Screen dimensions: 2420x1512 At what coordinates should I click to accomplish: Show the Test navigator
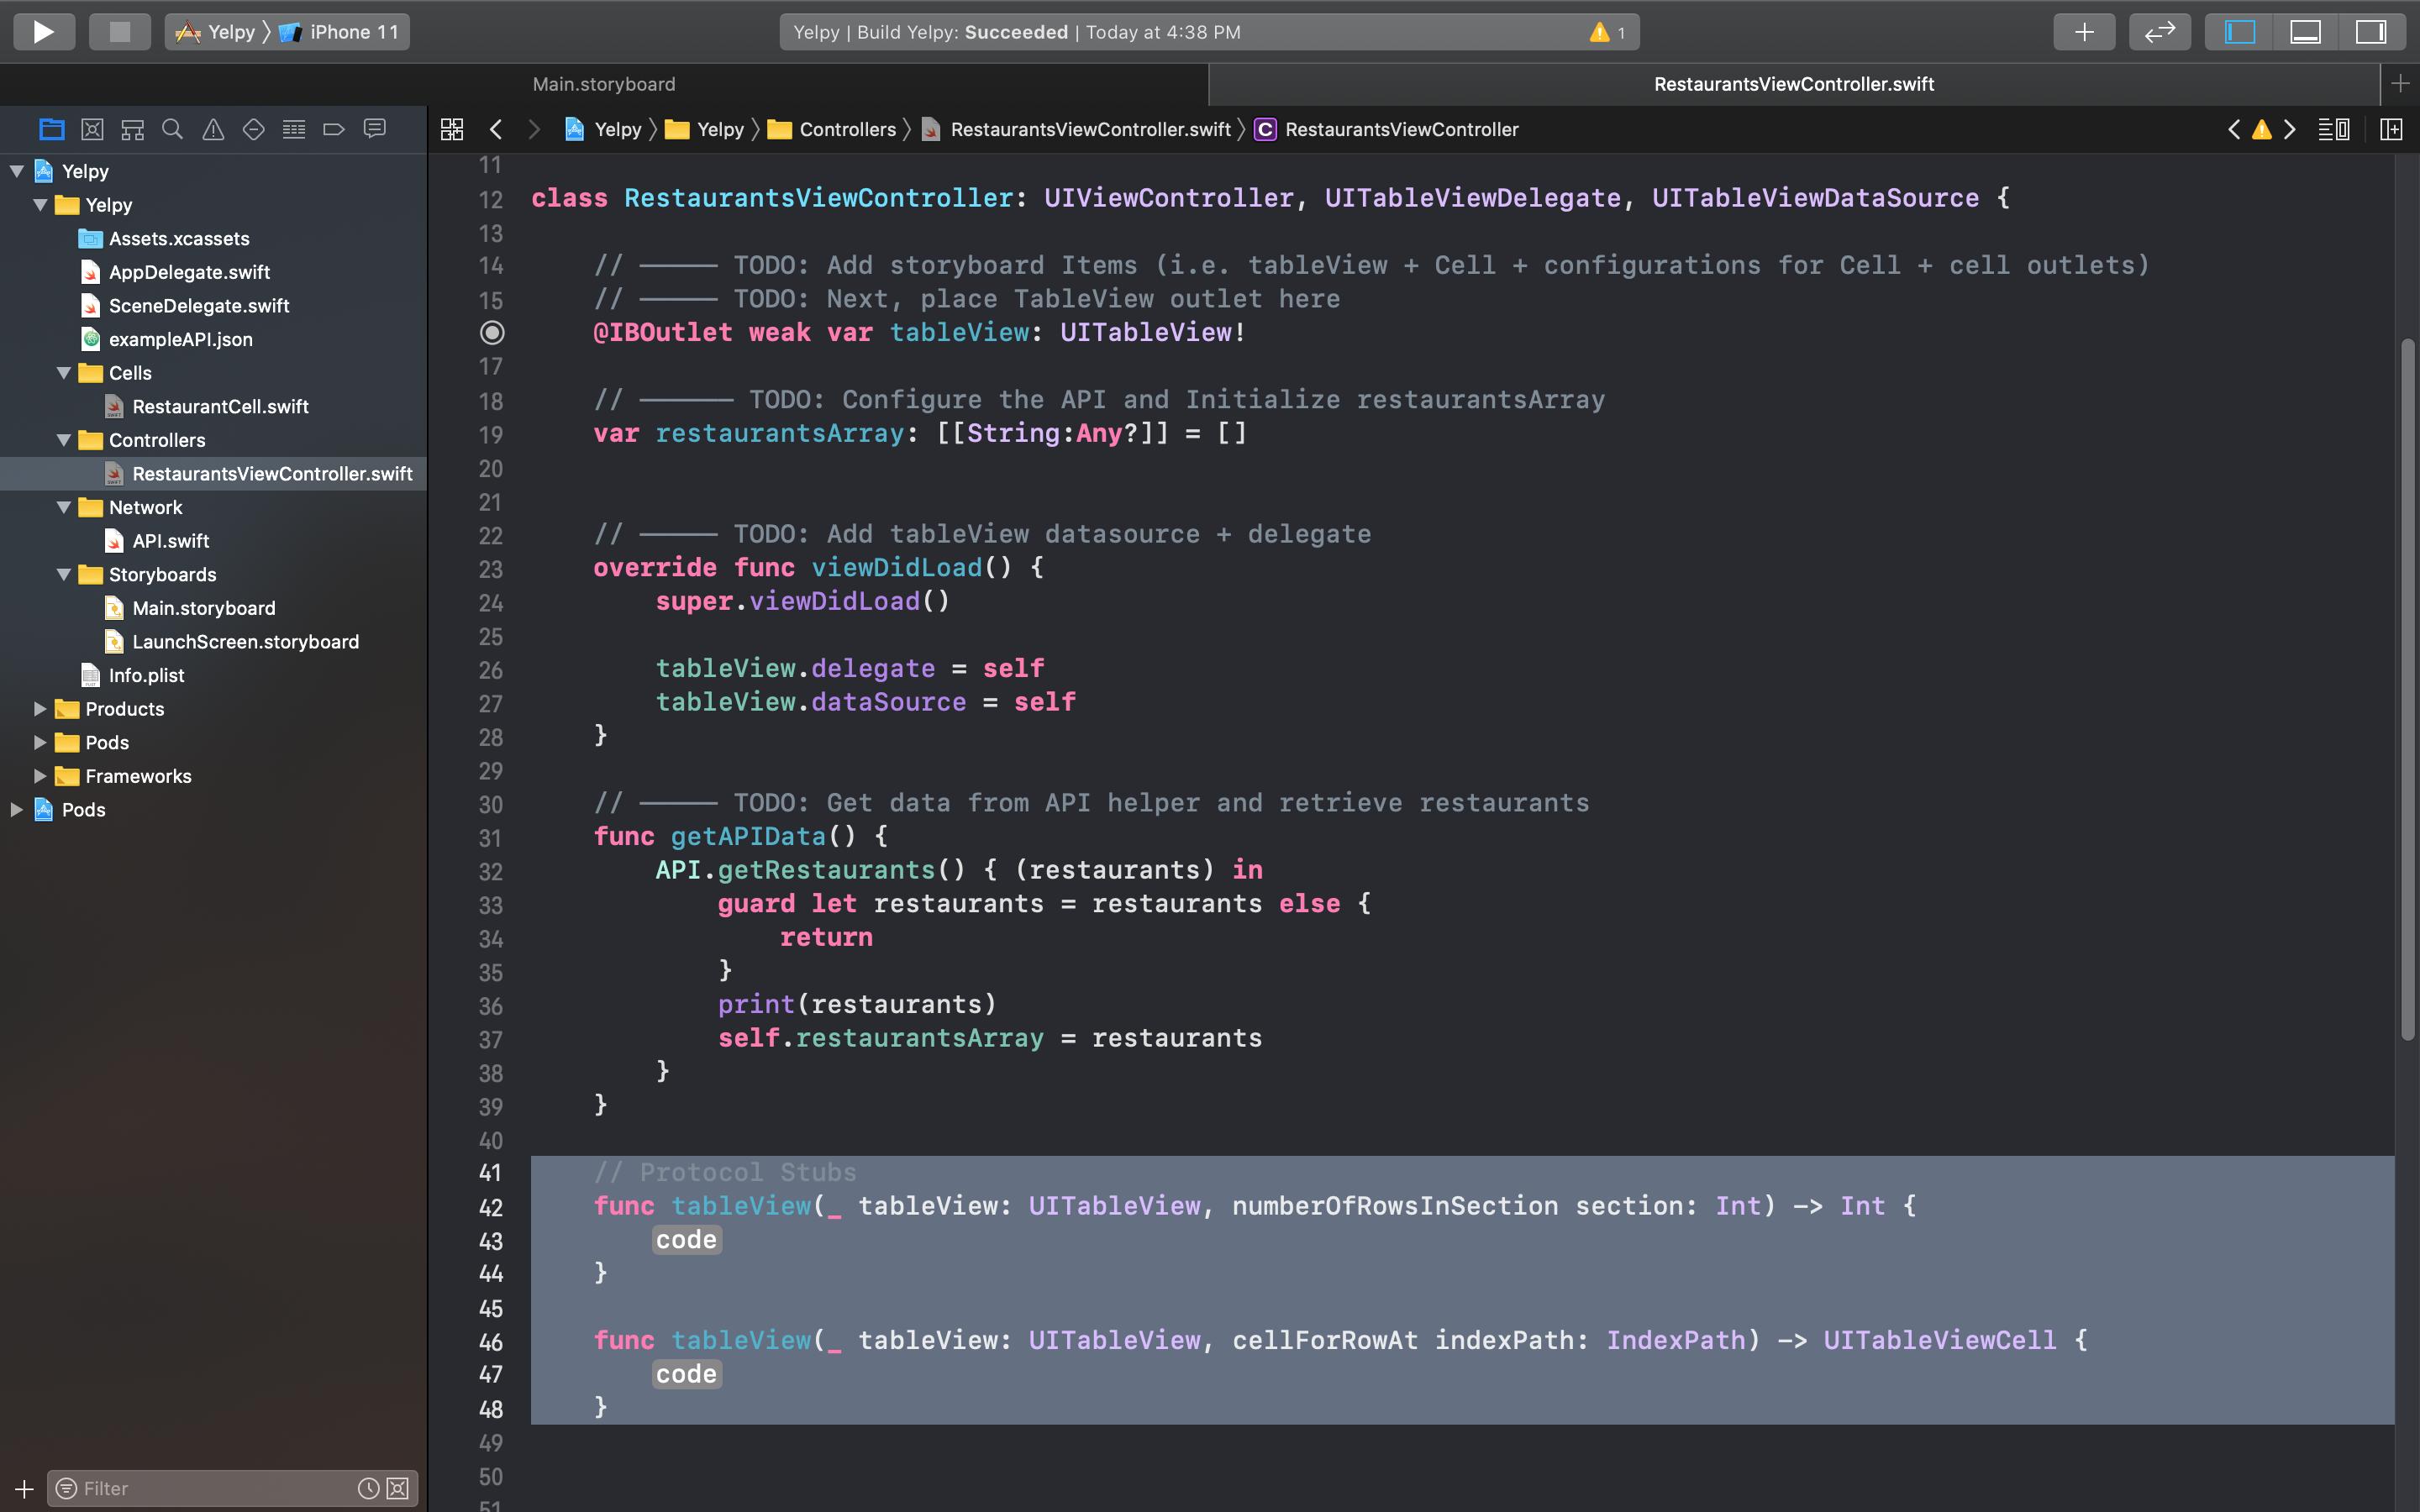pos(253,129)
